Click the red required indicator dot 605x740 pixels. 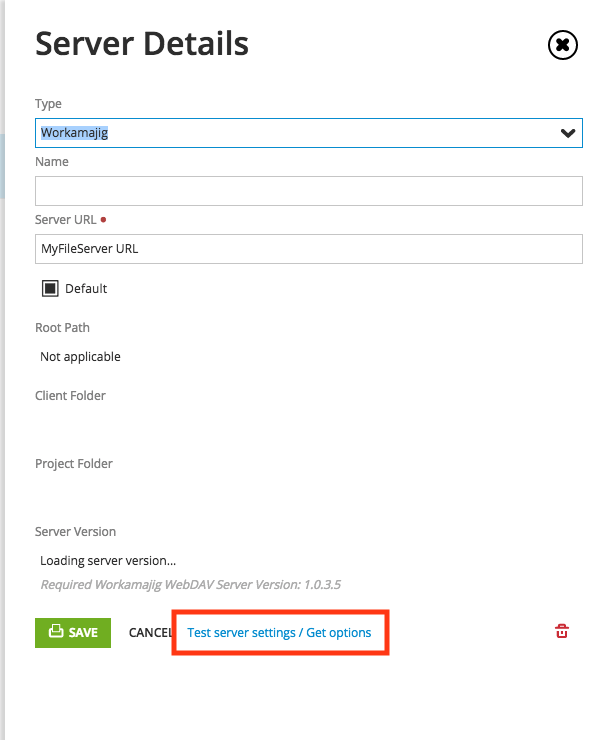point(103,219)
